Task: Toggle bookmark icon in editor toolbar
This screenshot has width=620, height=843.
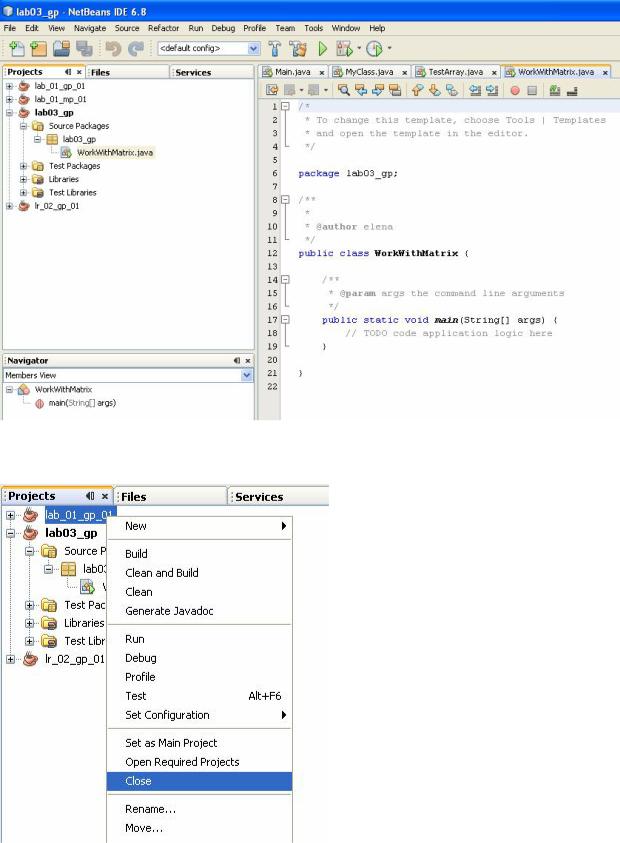Action: coord(452,90)
